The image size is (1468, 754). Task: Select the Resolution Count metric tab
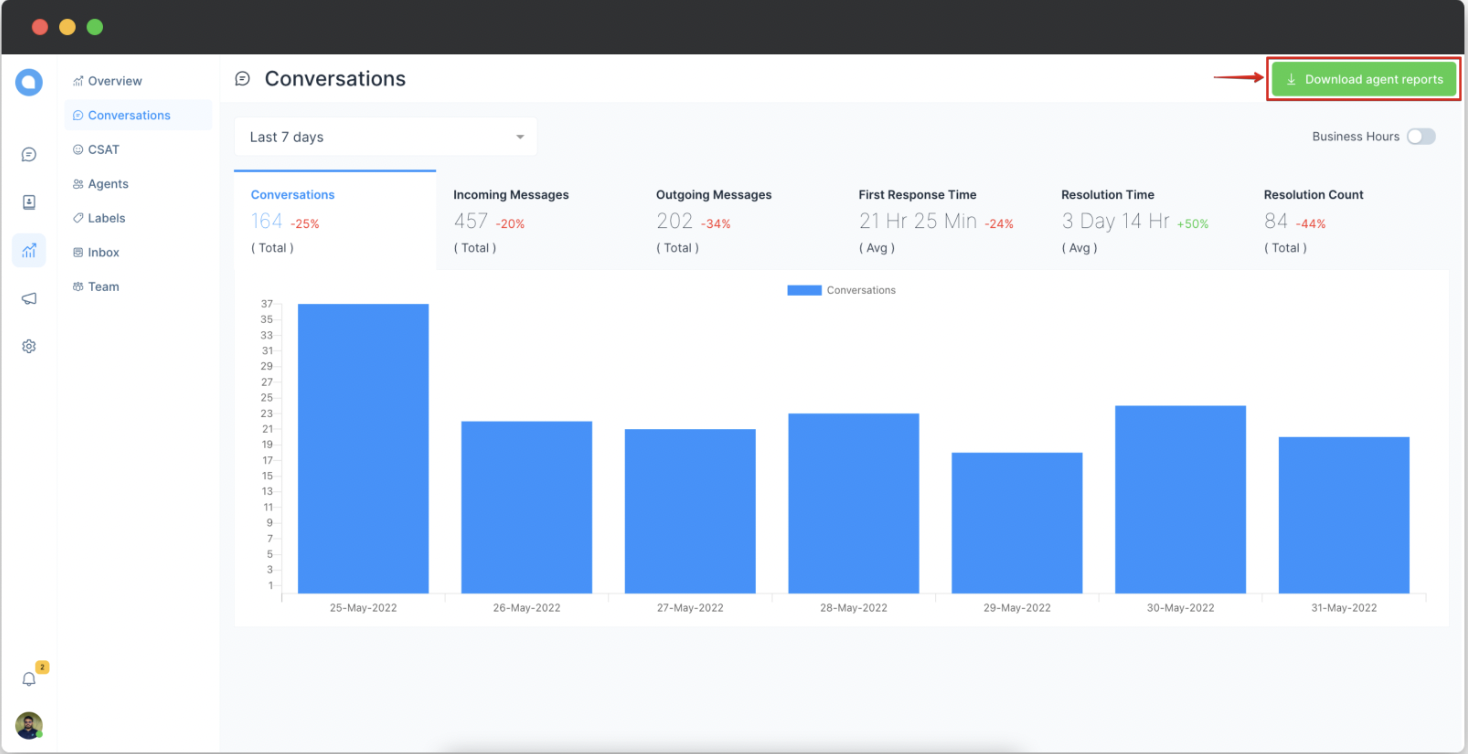(x=1348, y=220)
